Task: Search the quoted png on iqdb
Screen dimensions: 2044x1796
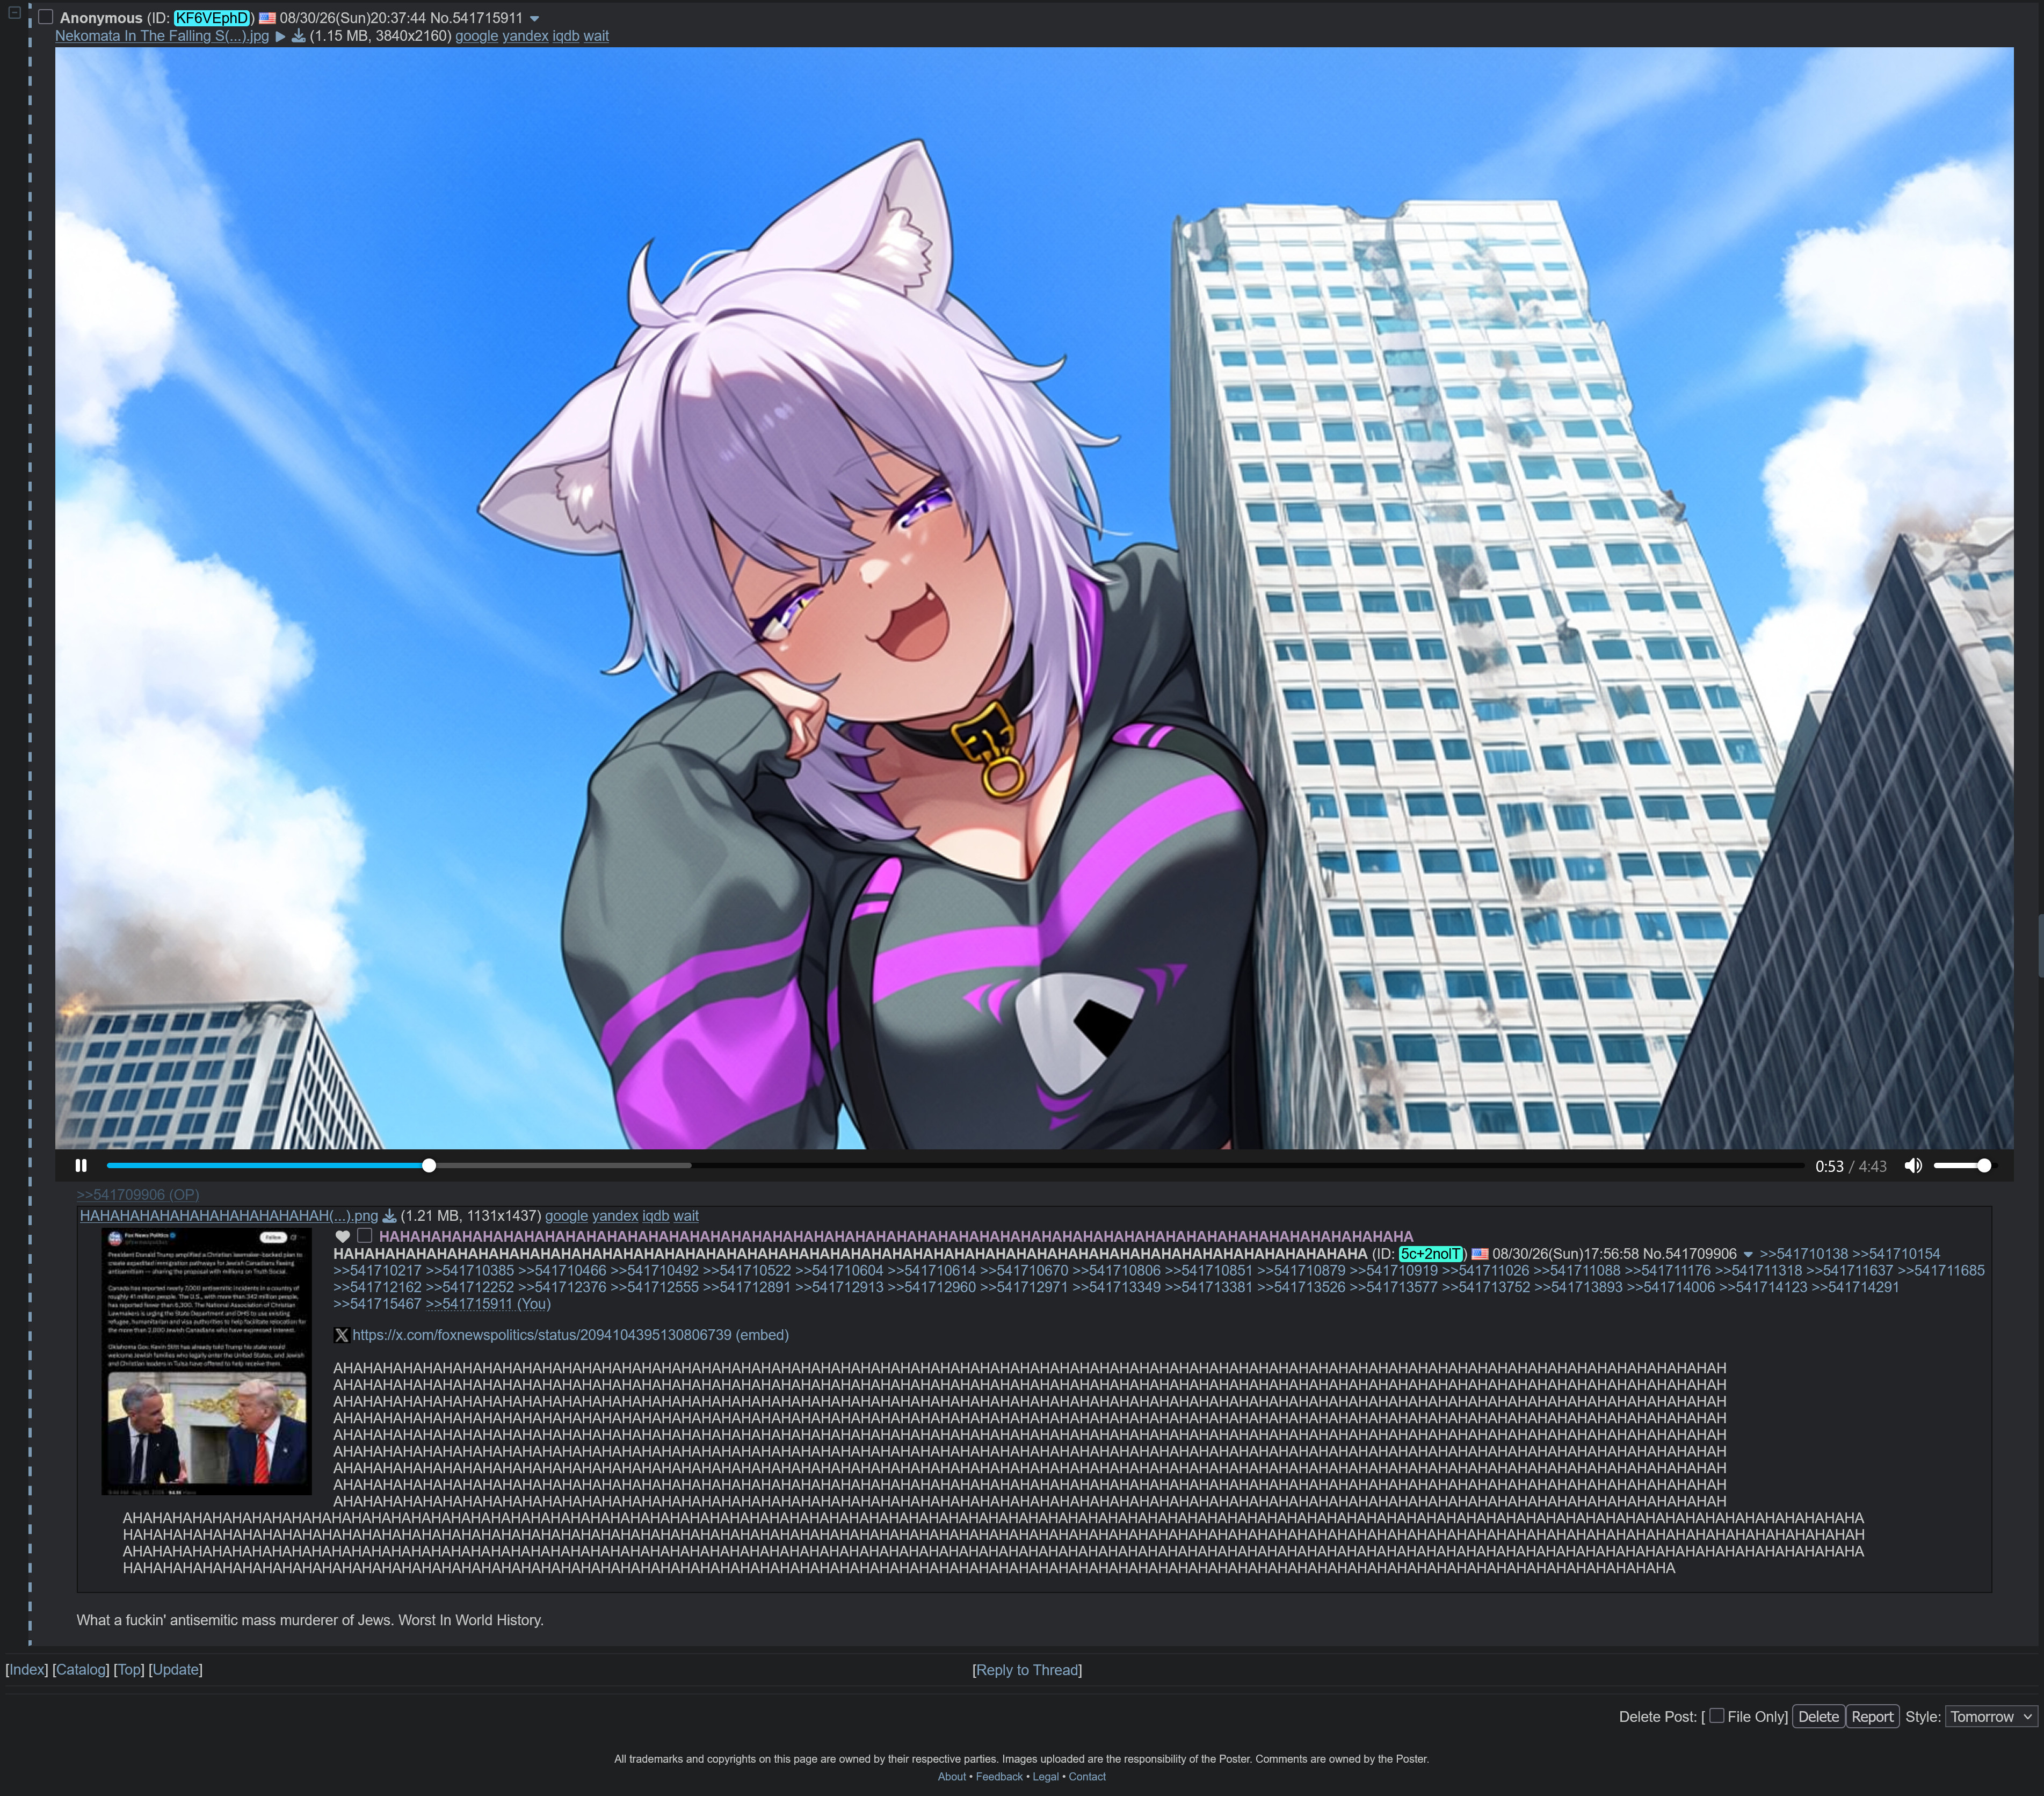Action: [x=656, y=1216]
